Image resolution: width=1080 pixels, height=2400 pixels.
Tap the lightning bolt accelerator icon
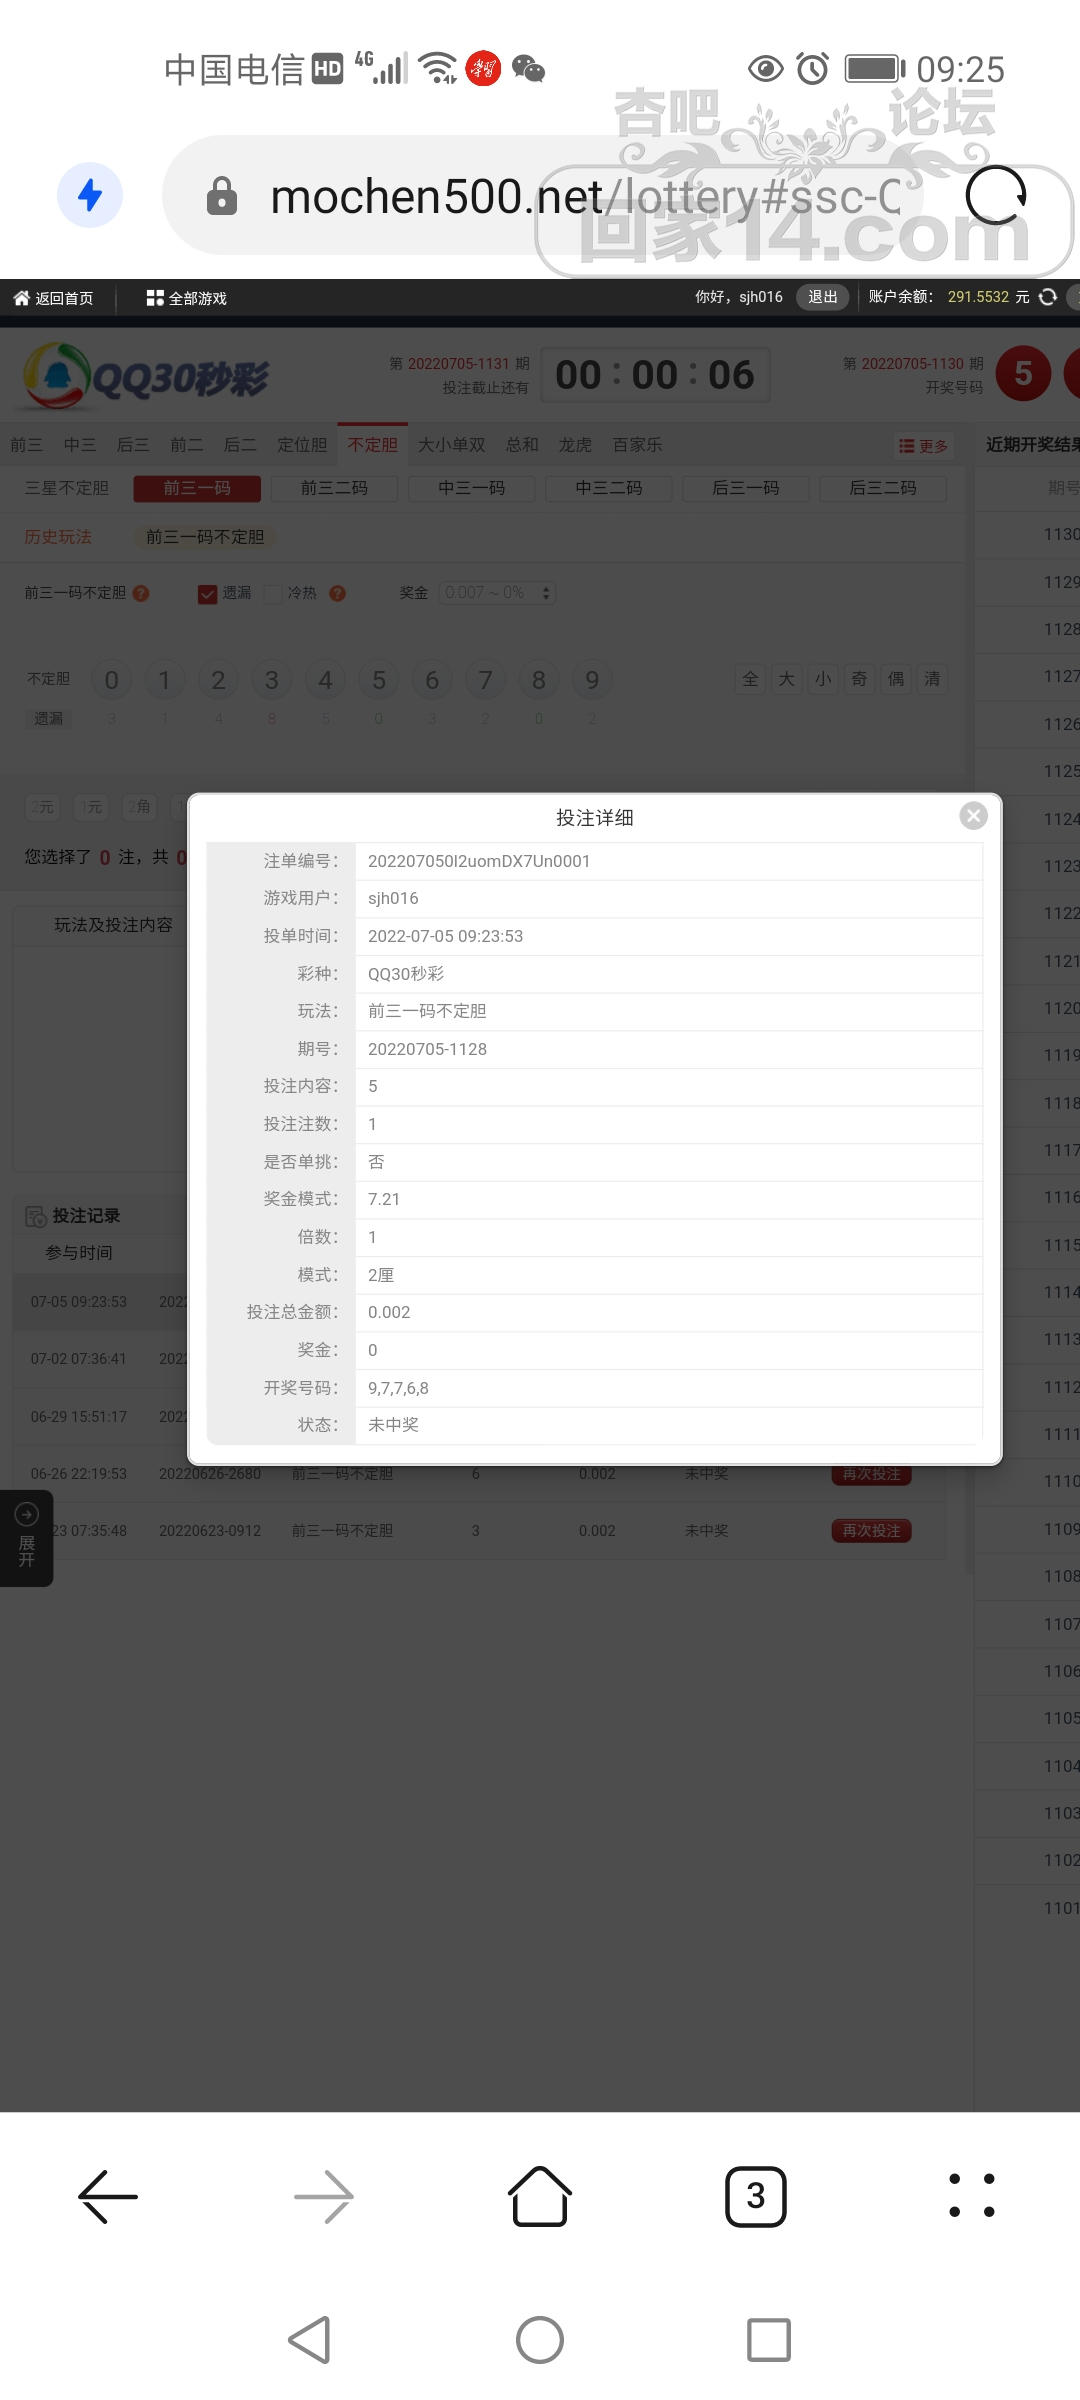pos(90,195)
